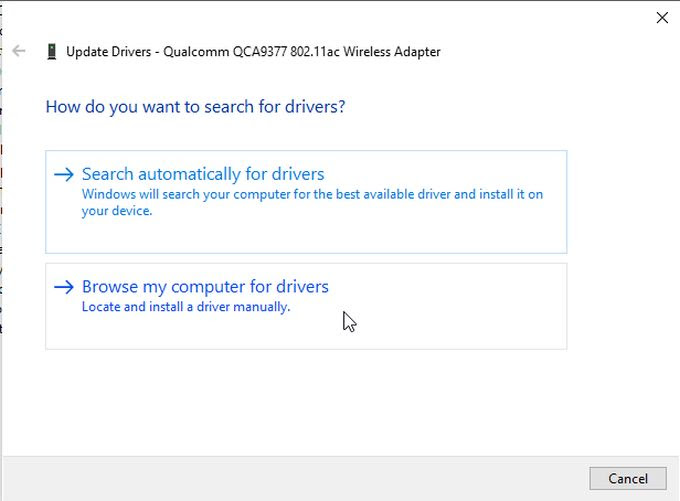Click the blank area below the Browse option
The height and width of the screenshot is (501, 680).
tap(300, 400)
